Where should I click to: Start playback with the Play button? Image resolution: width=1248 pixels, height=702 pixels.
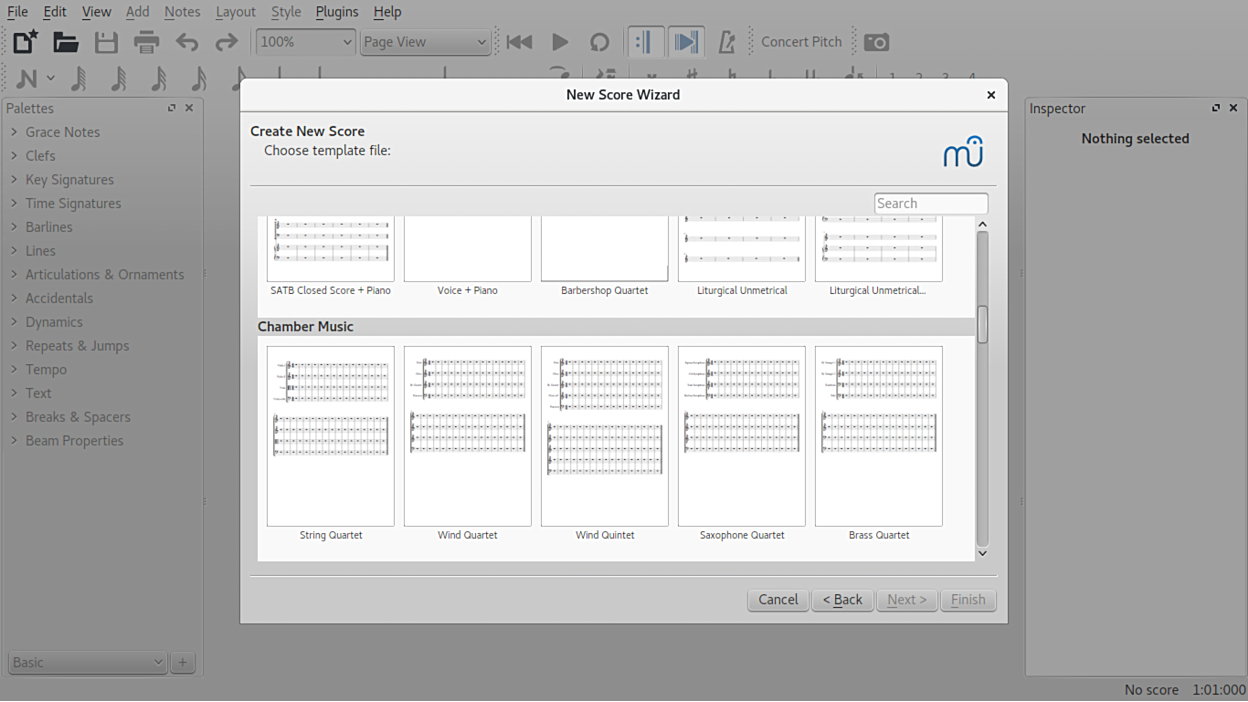(x=560, y=42)
